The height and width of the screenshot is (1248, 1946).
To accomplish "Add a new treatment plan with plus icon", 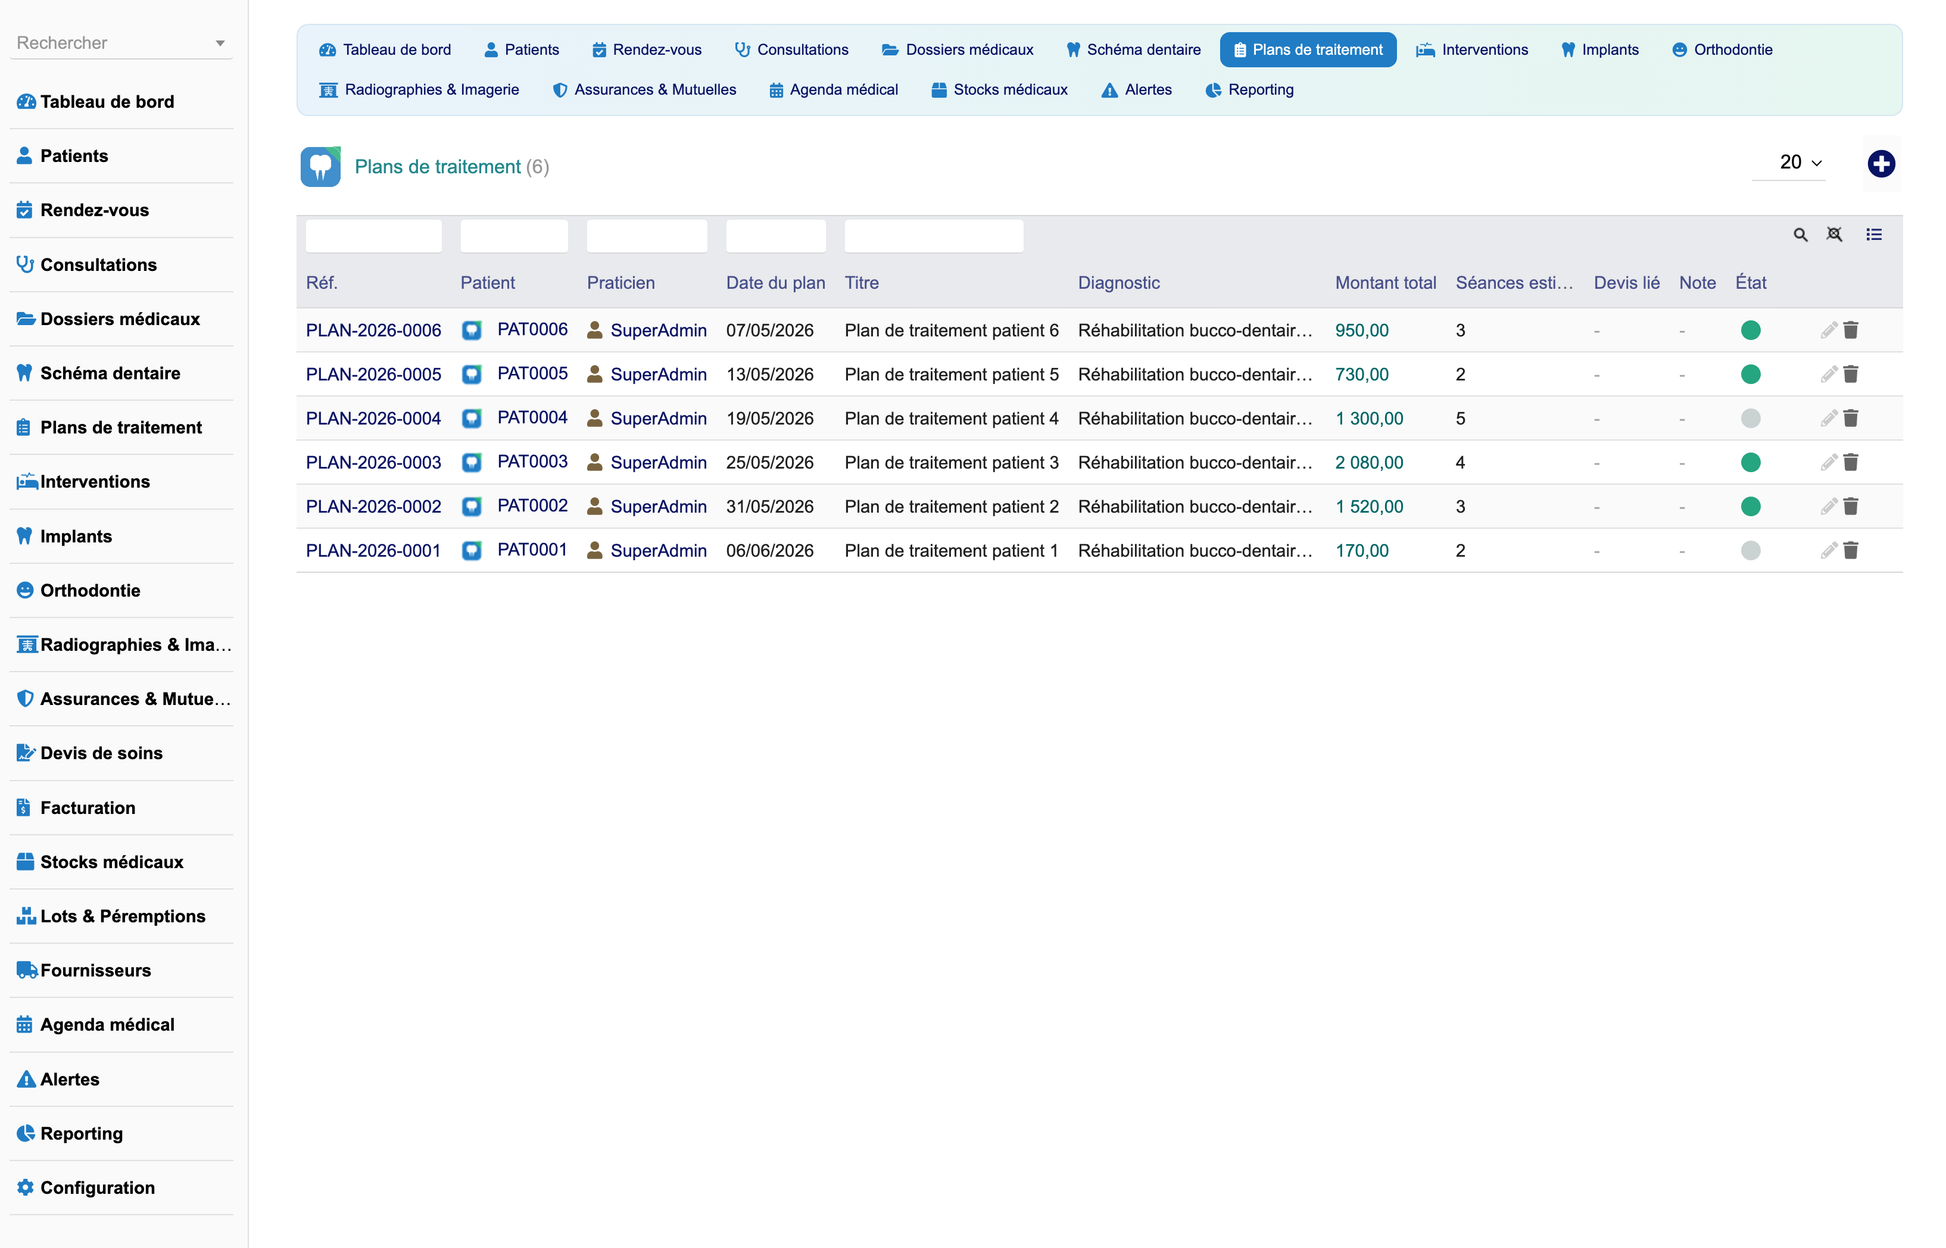I will click(x=1881, y=164).
